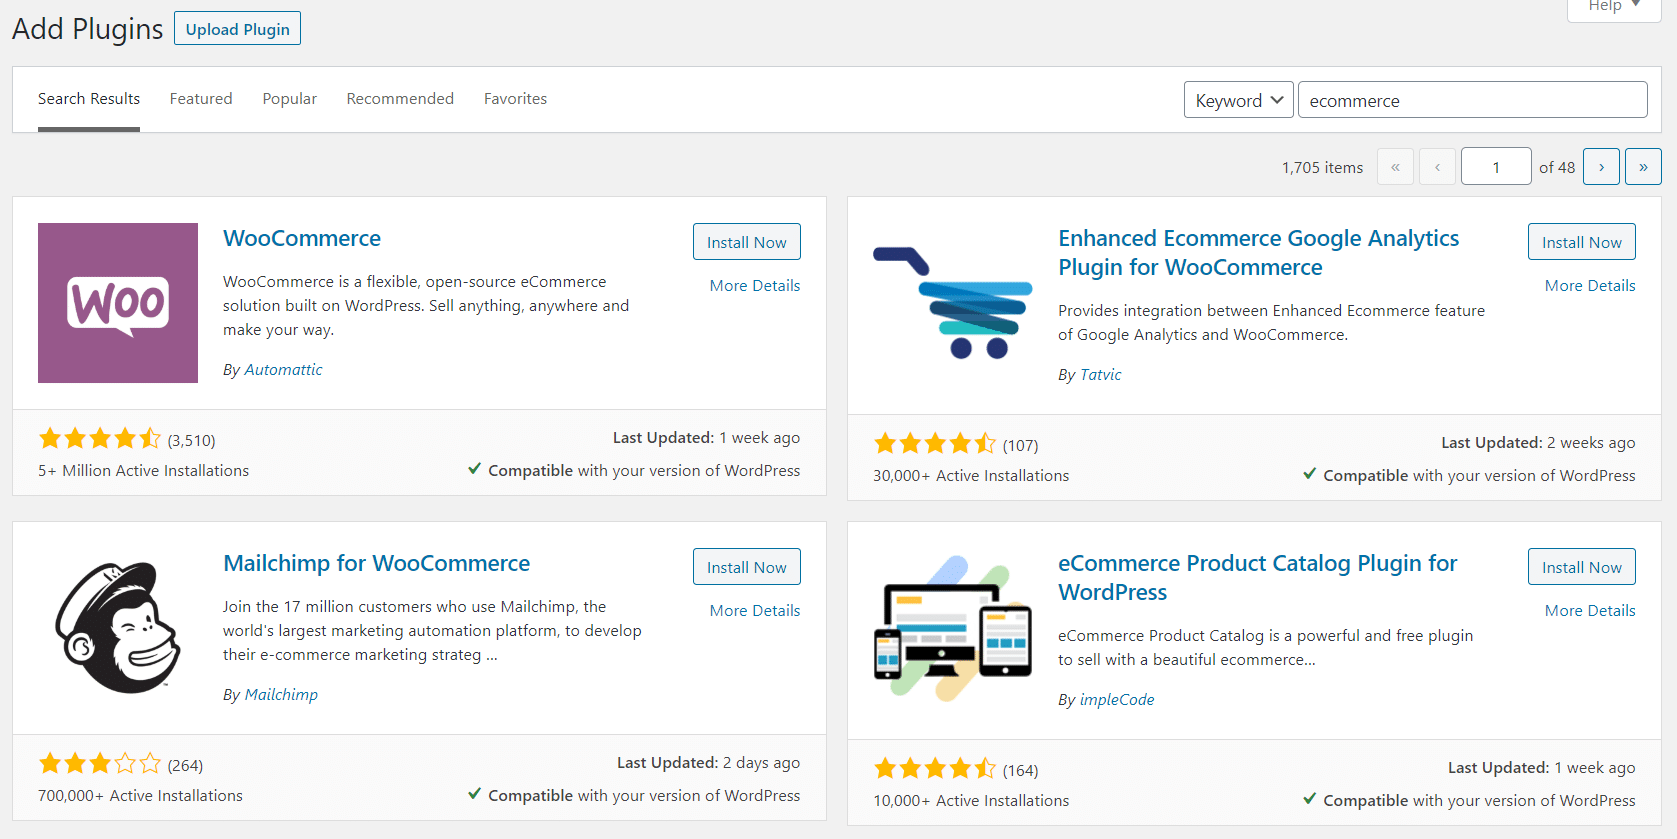Screen dimensions: 1677x839
Task: Click the plugin search field containing ecommerce
Action: tap(1472, 100)
